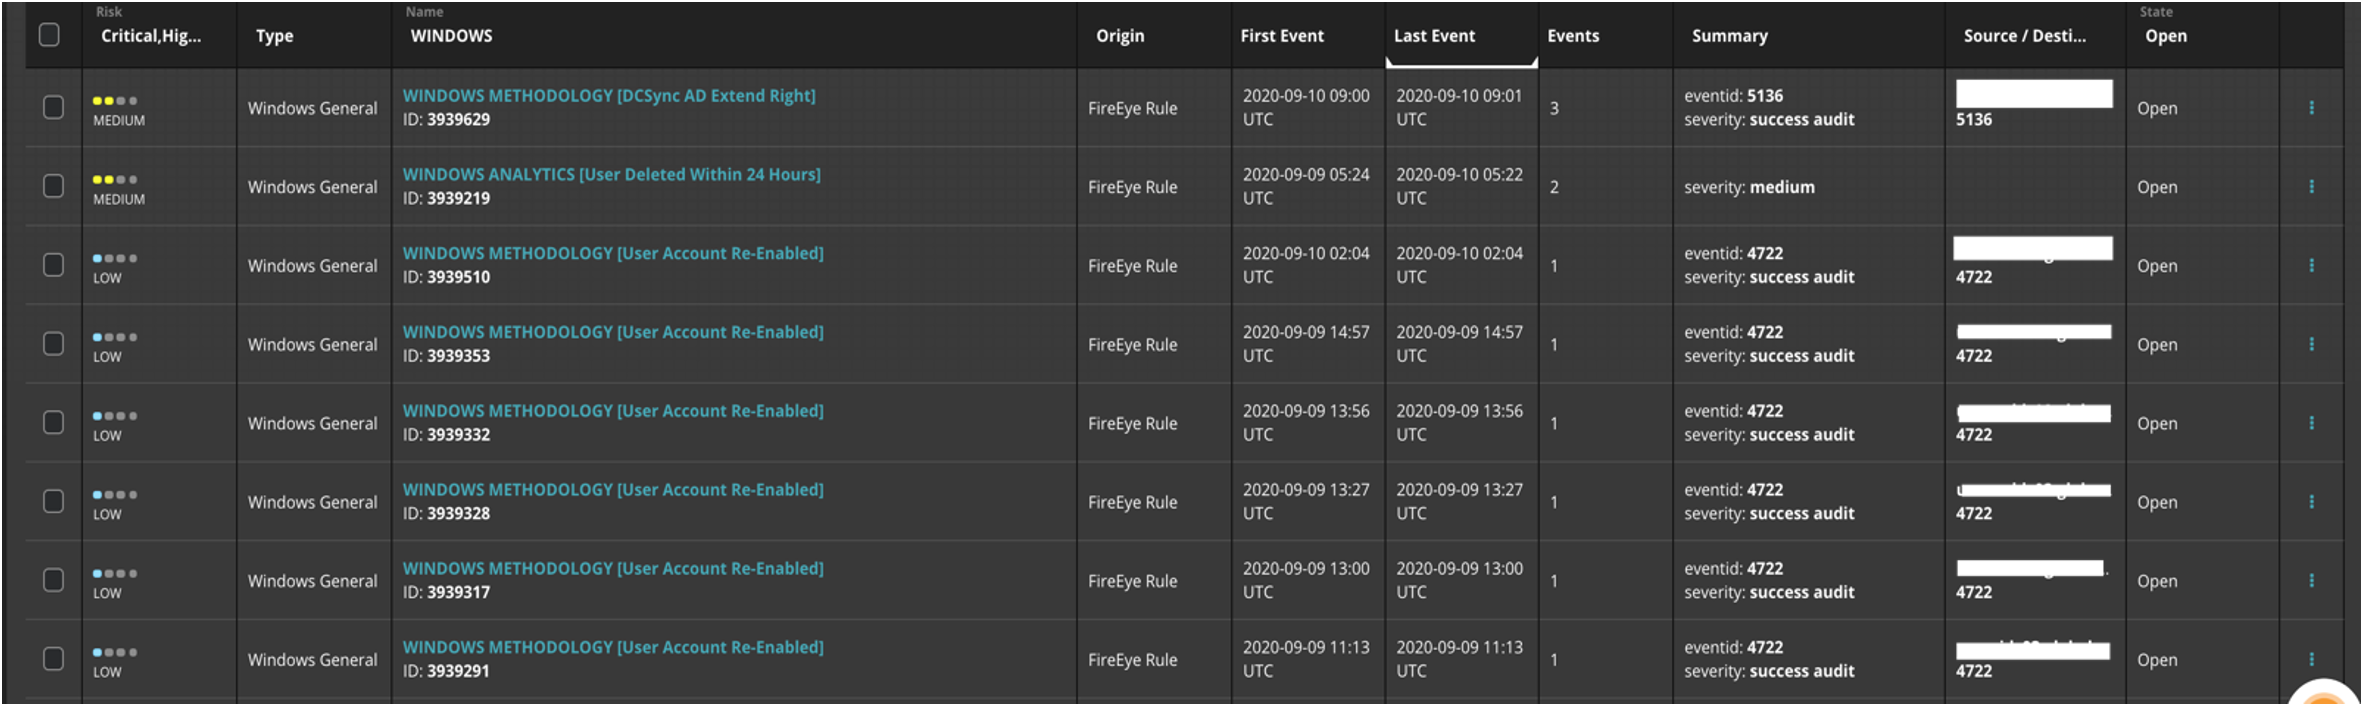Sort by the First Event column header
2364x704 pixels.
[x=1281, y=36]
